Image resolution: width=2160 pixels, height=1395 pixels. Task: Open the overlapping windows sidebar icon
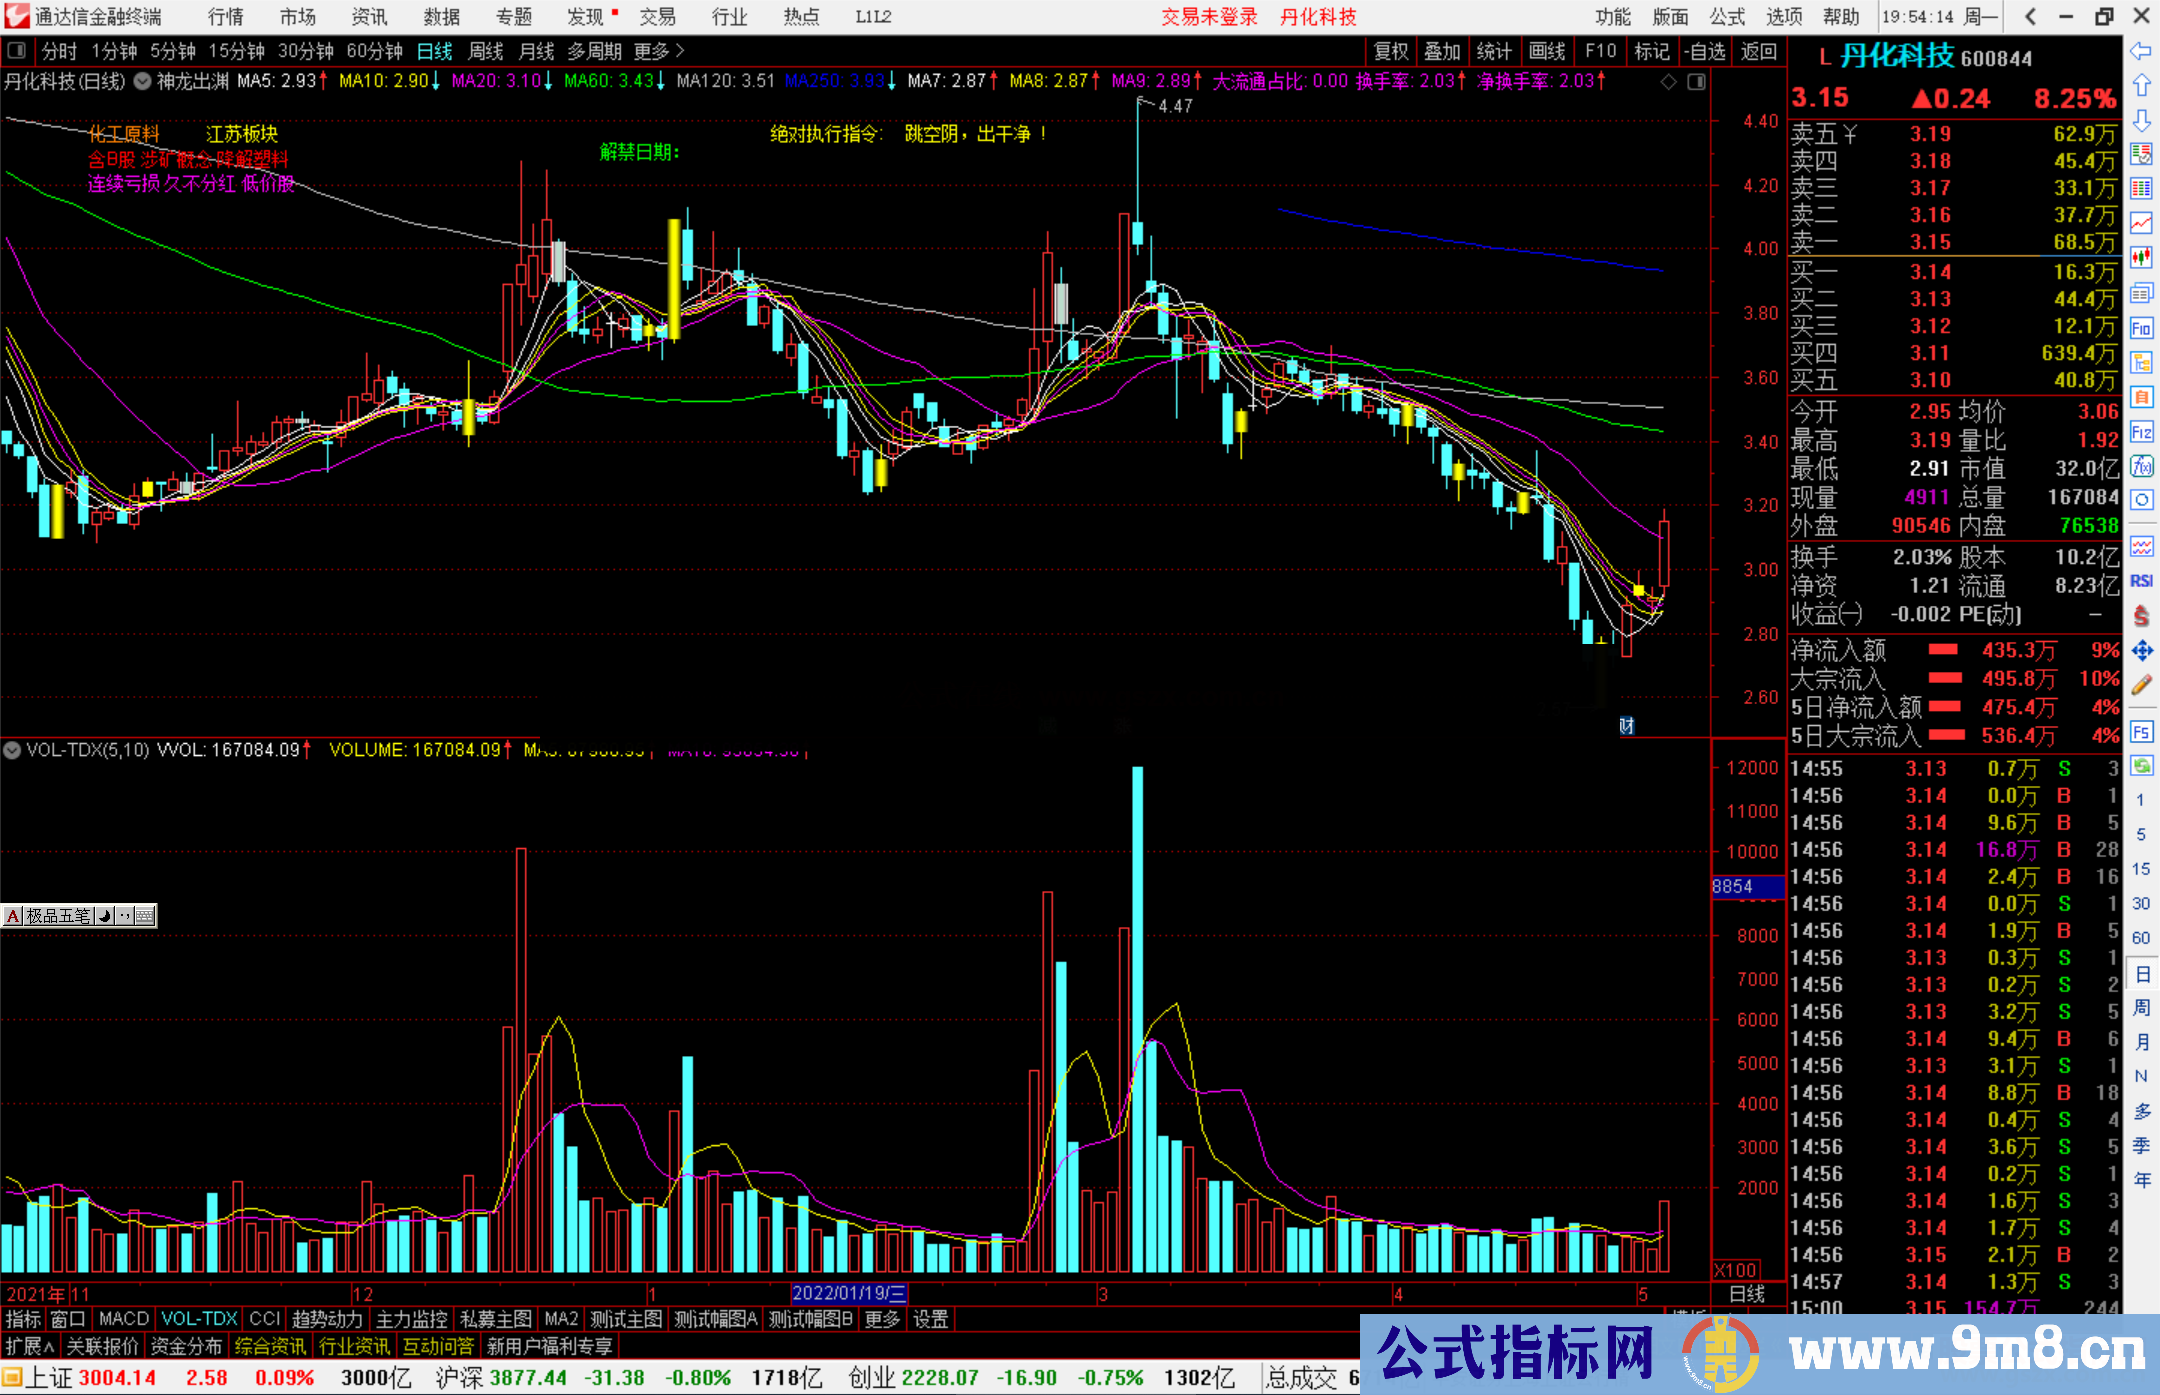(2141, 293)
